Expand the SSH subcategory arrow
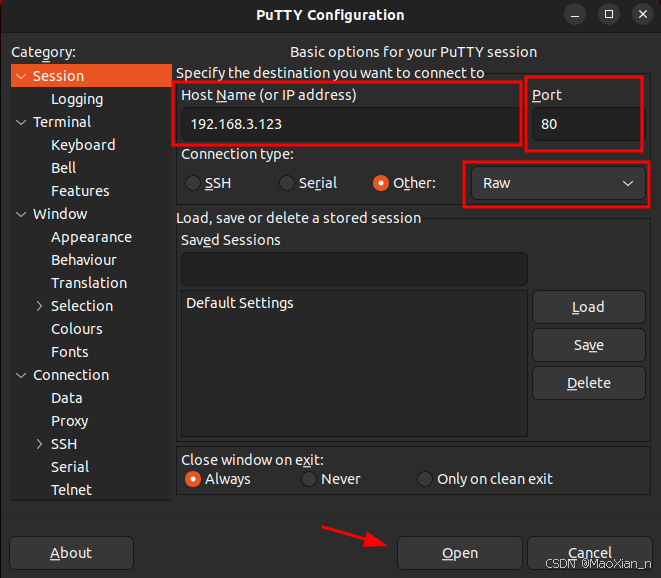Viewport: 661px width, 578px height. coord(39,444)
